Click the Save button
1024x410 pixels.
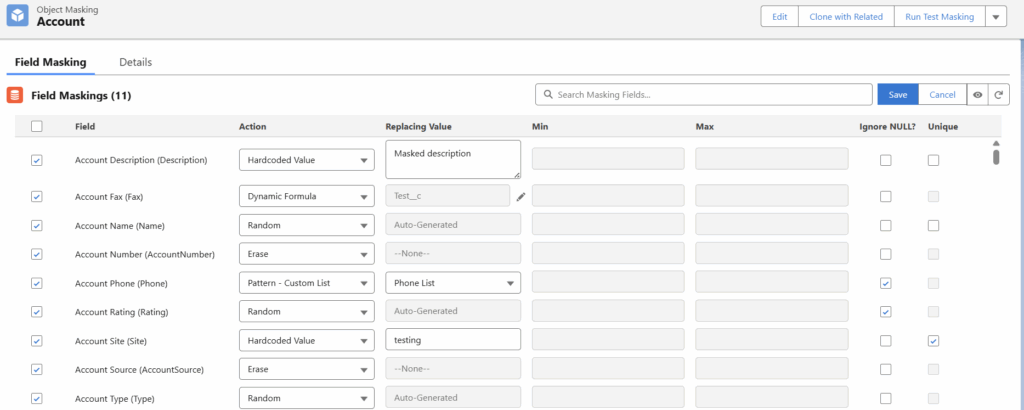point(897,95)
